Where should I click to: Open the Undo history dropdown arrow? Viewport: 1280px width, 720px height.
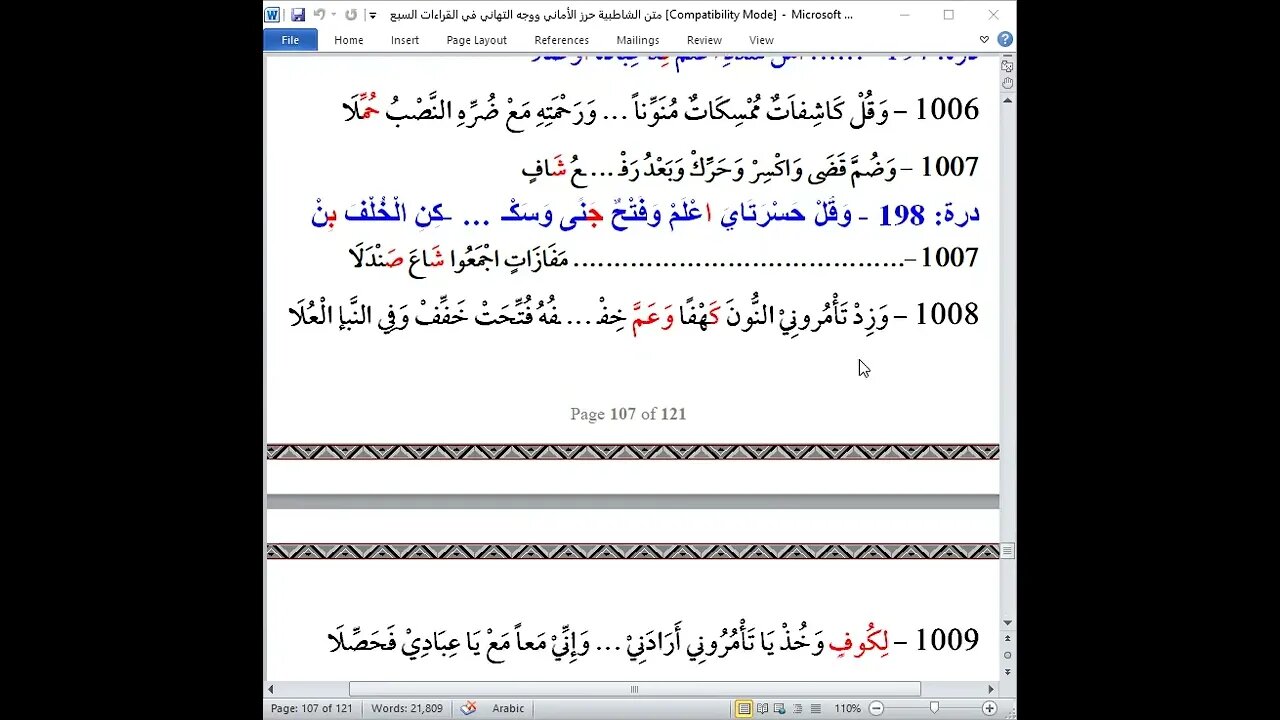(333, 15)
